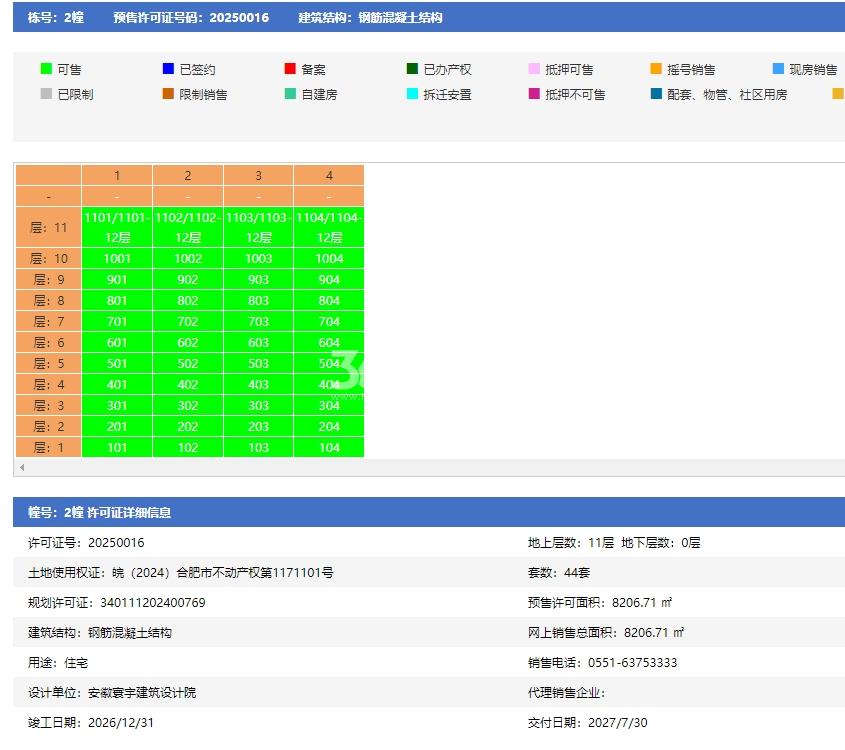Click the gray 已限制 legend swatch

click(46, 94)
